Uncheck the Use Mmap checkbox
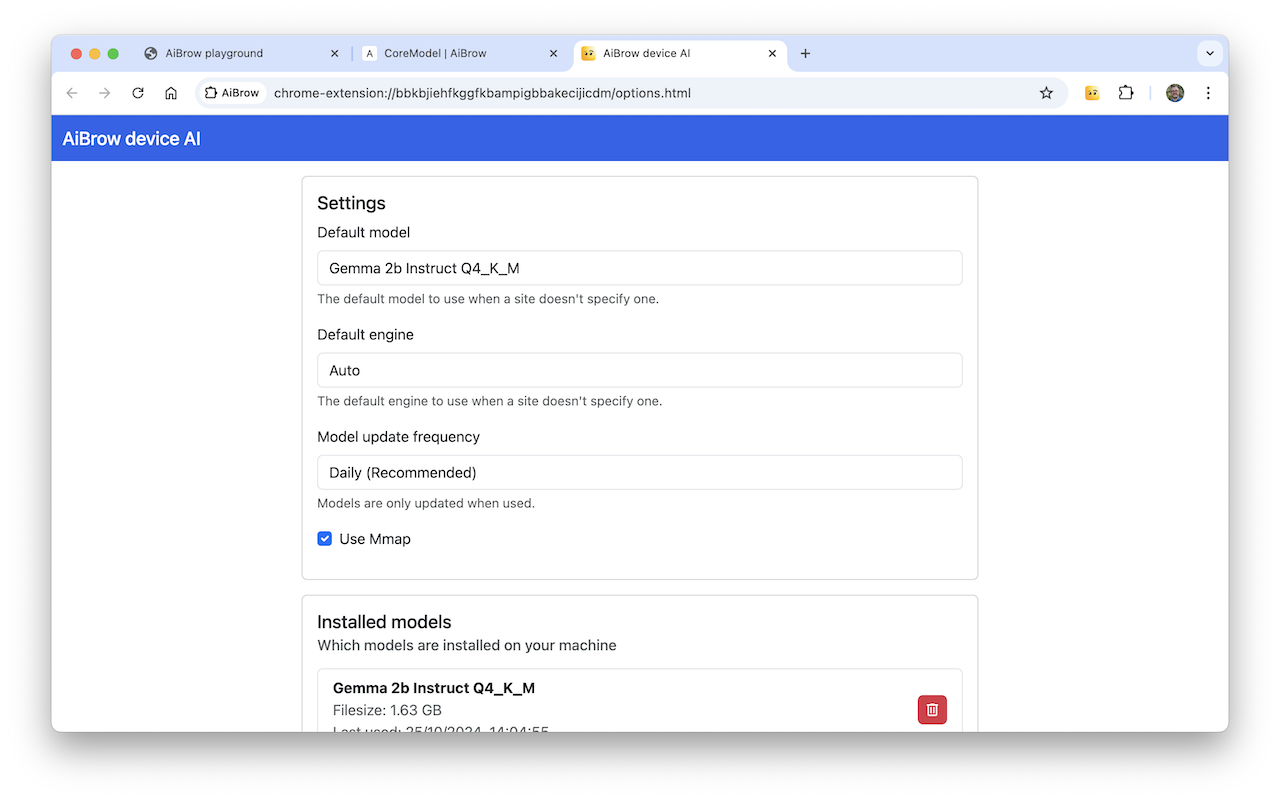This screenshot has width=1280, height=800. pos(324,538)
